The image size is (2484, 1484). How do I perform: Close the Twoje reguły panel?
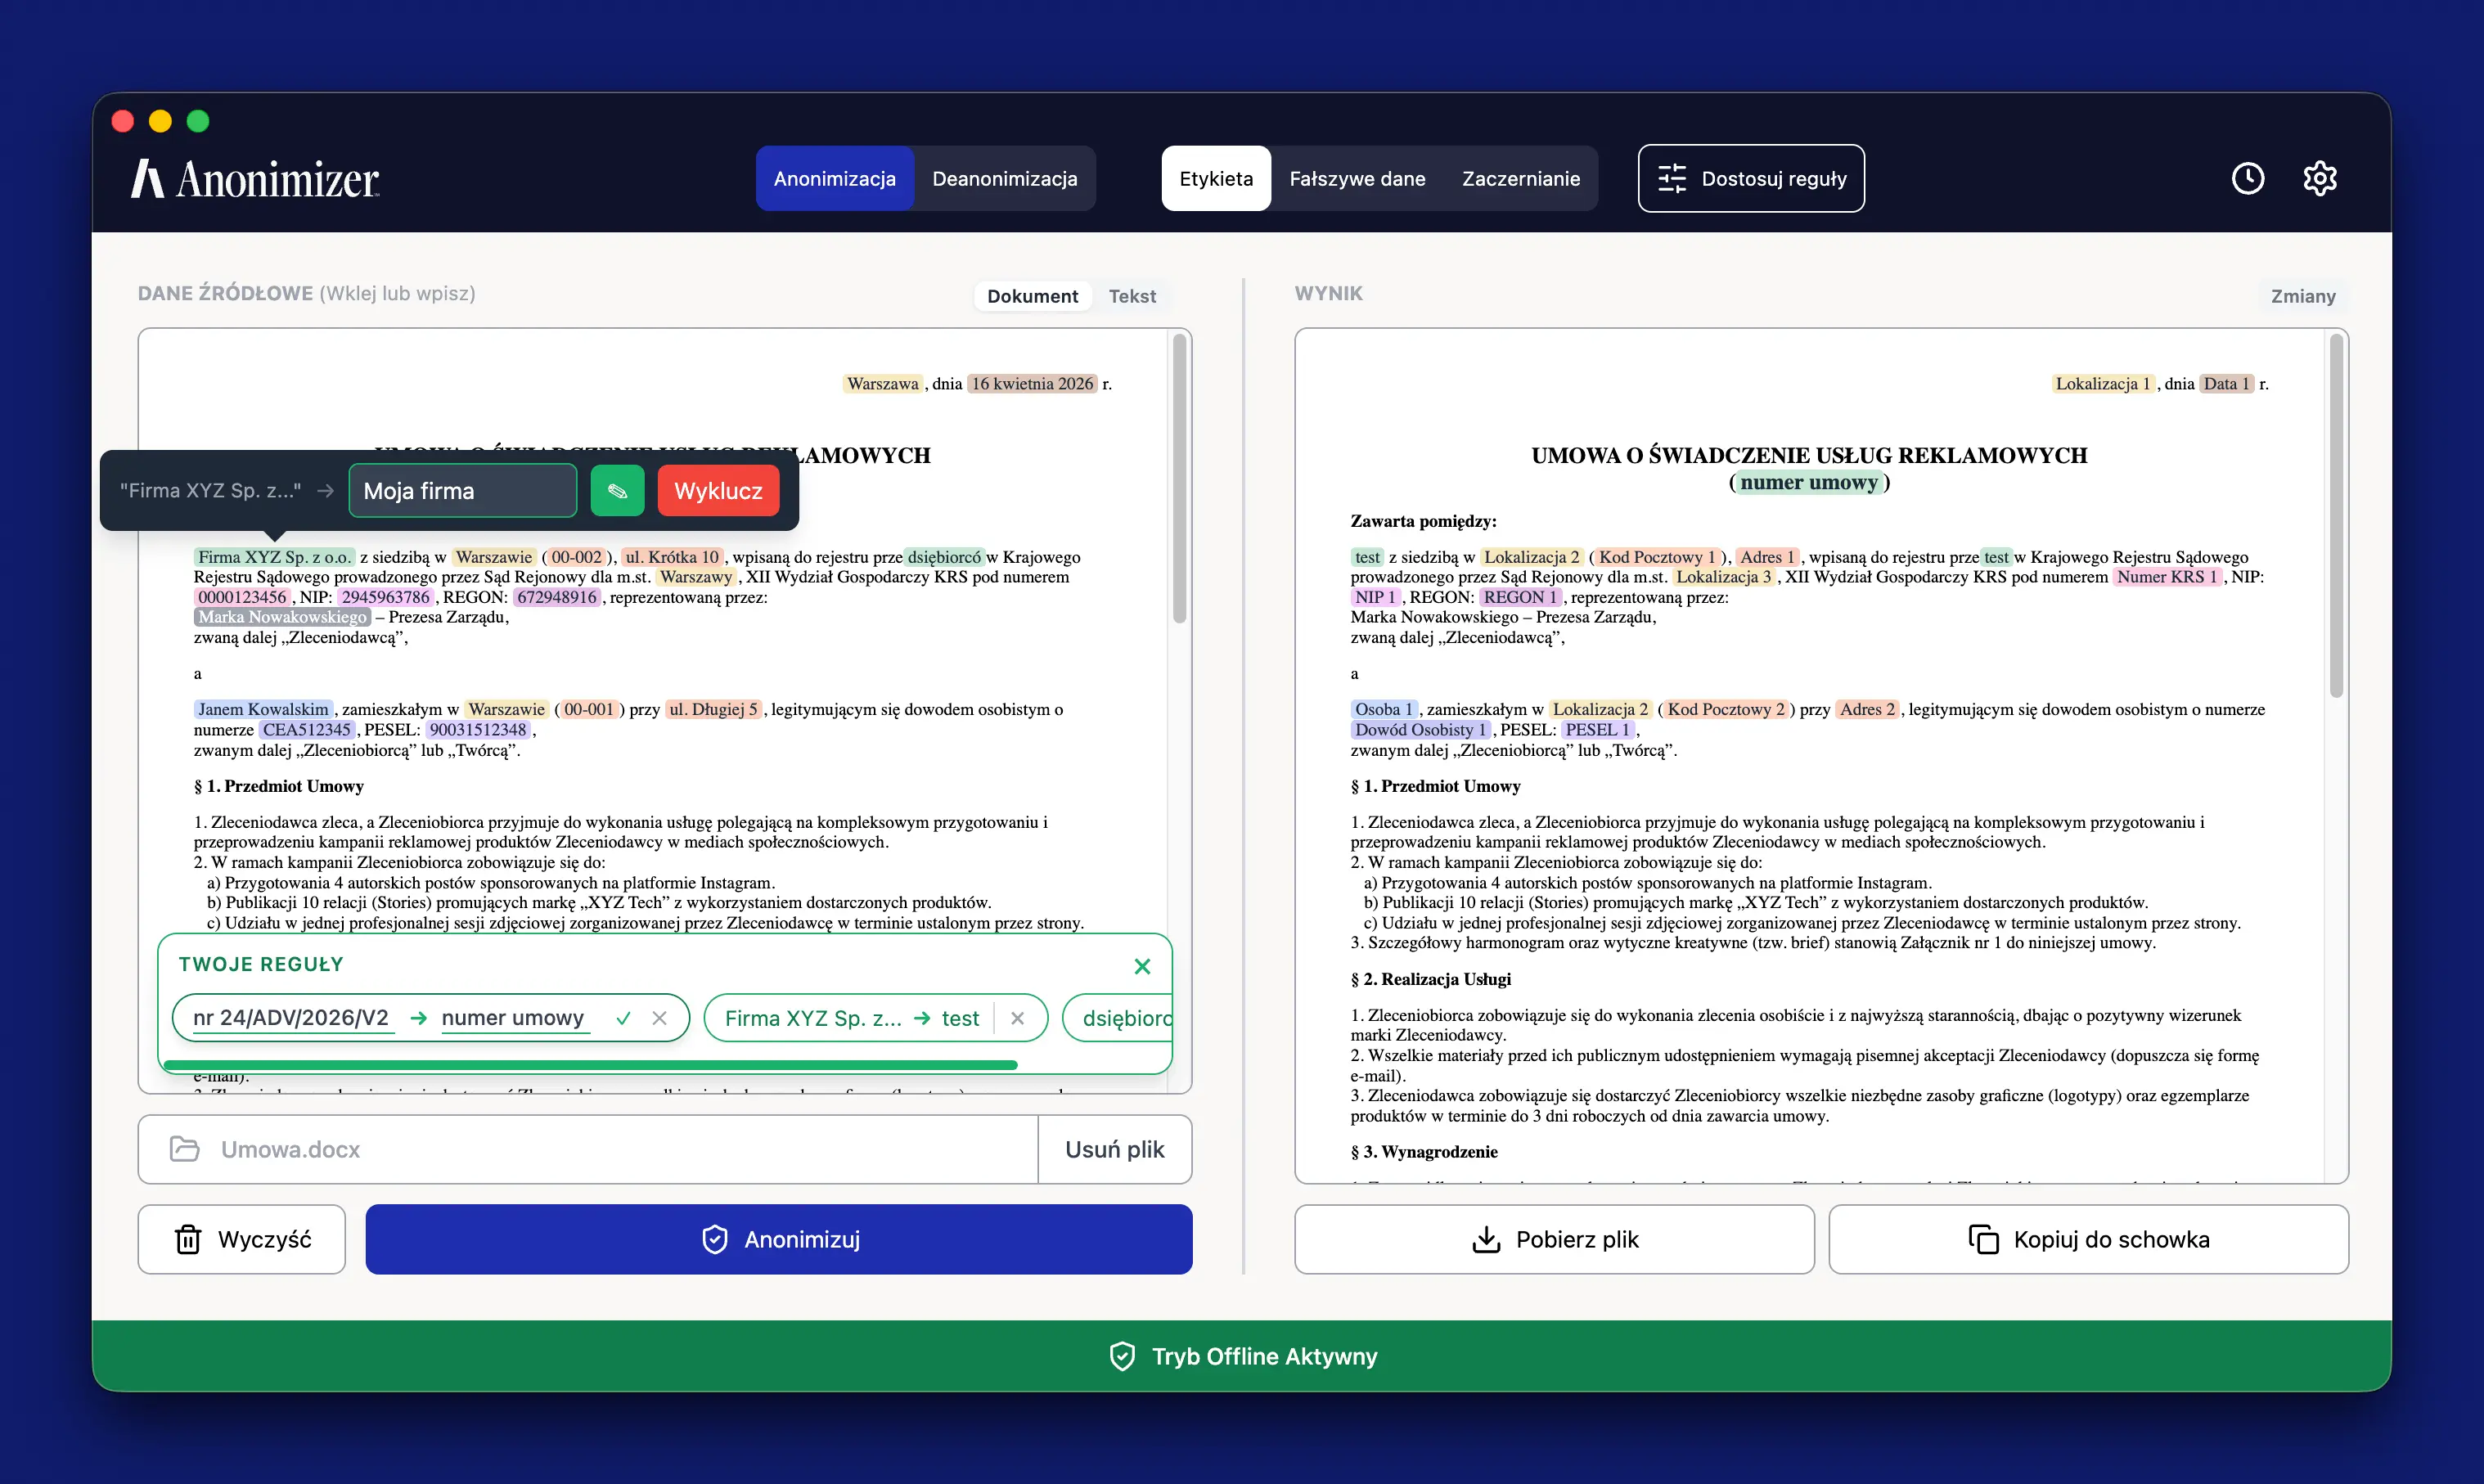coord(1142,966)
